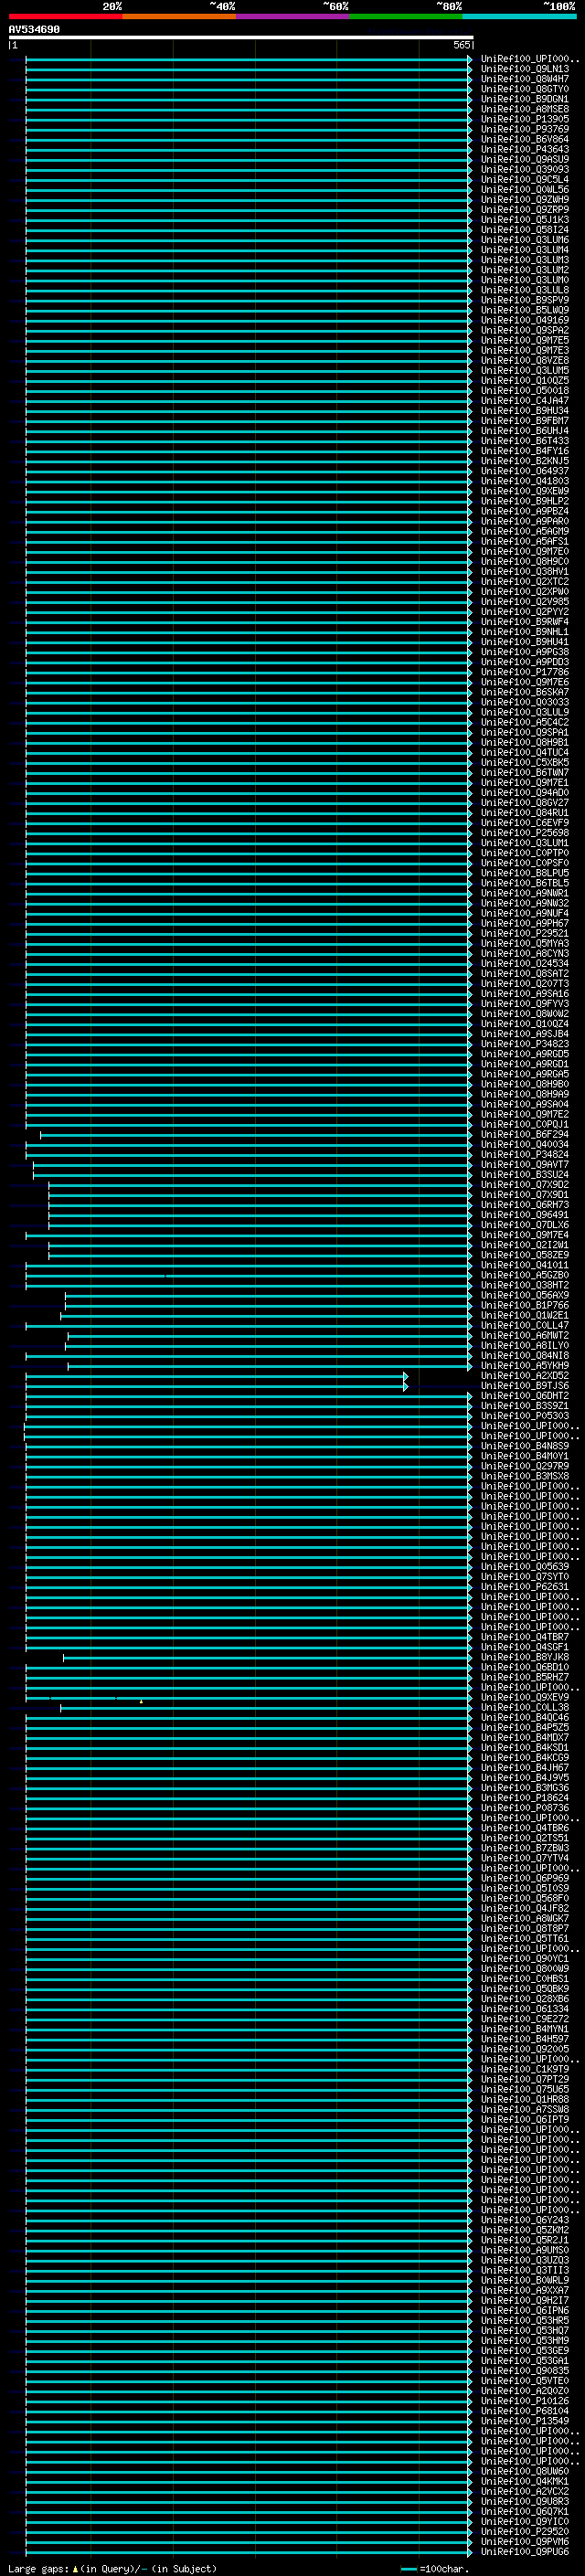Open hit UniRef100_Q9C5L4
Screen dimensions: 585x2576
pyautogui.click(x=525, y=179)
